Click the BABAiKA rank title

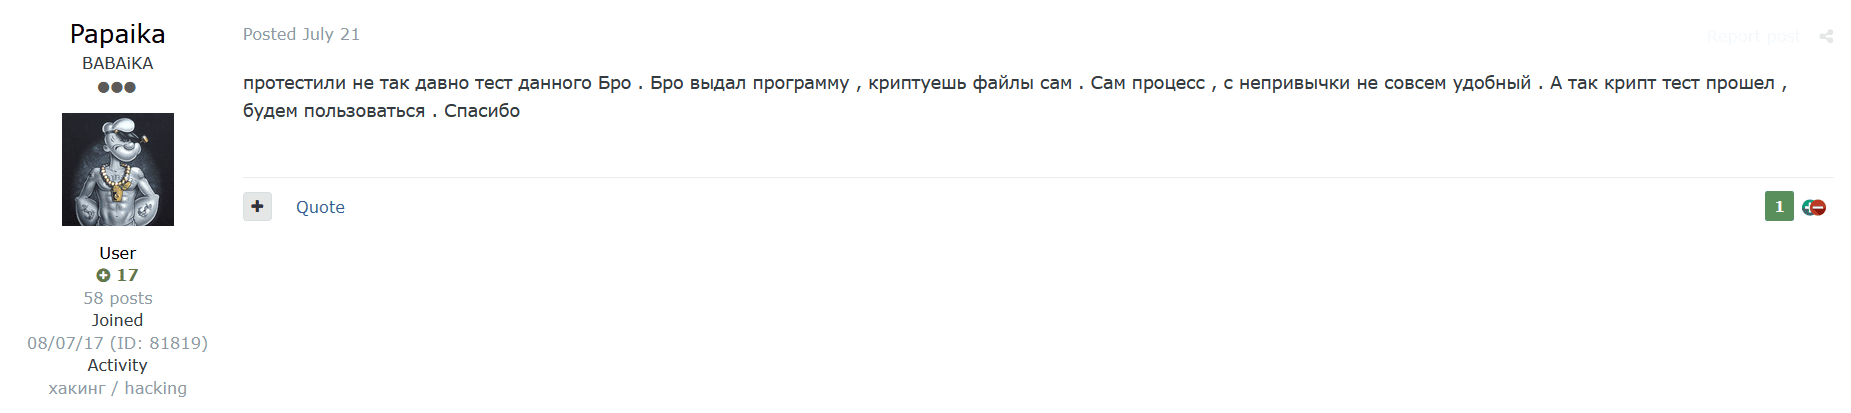[118, 63]
